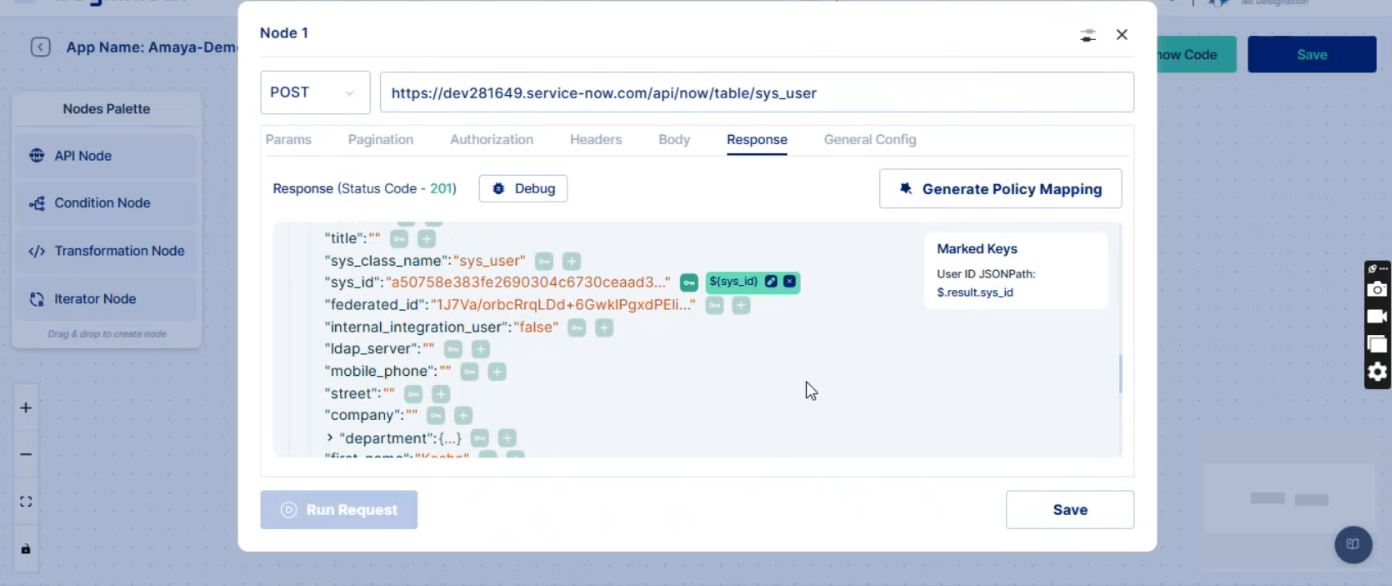Viewport: 1392px width, 586px height.
Task: Click the plus icon beside "internal_integration_user"
Action: pos(604,327)
